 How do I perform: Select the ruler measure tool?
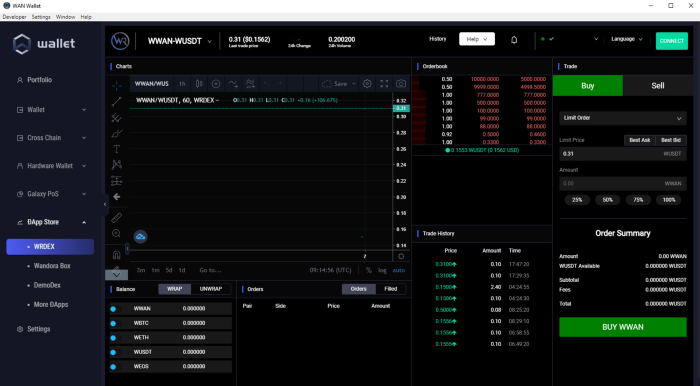(117, 217)
